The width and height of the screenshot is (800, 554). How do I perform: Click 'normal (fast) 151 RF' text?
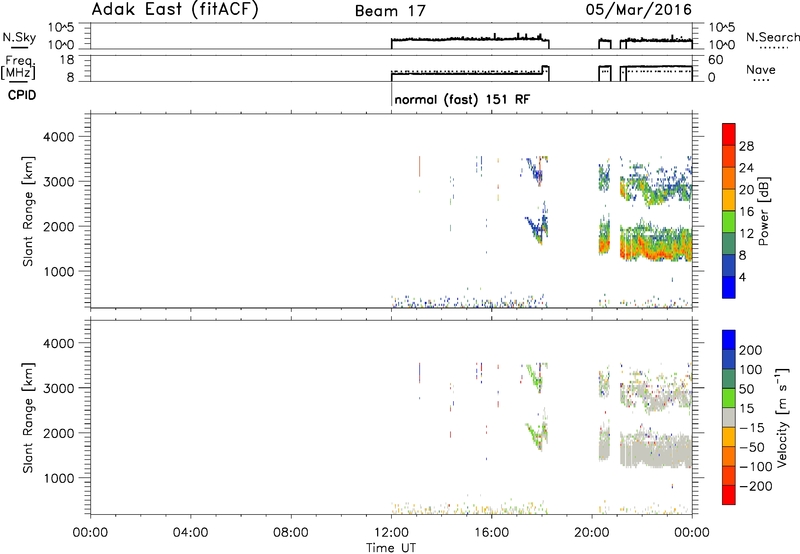pos(462,99)
